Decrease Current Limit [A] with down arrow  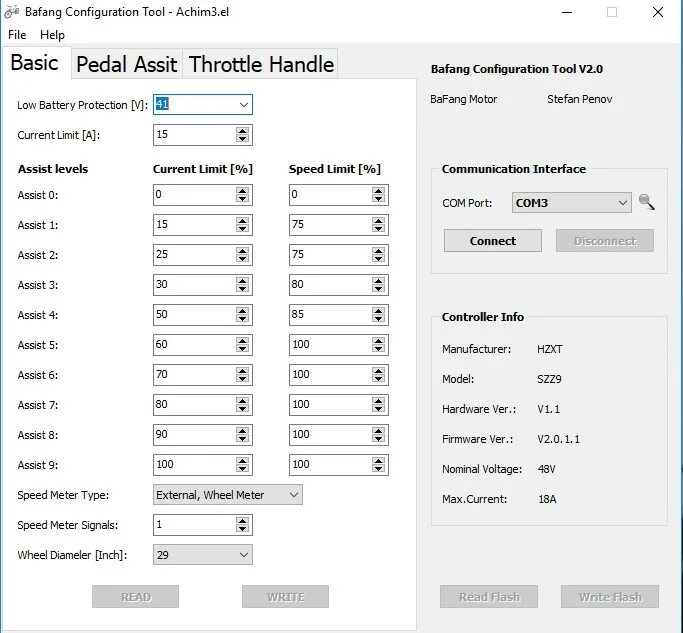coord(243,139)
